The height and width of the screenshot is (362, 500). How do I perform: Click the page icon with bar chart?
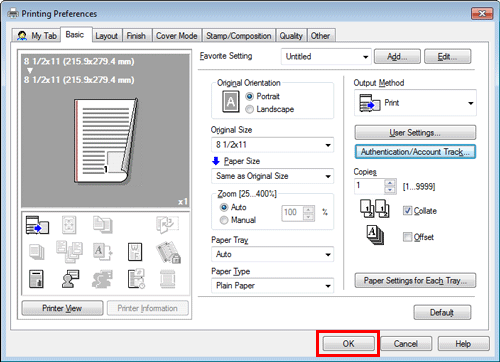[x=36, y=279]
